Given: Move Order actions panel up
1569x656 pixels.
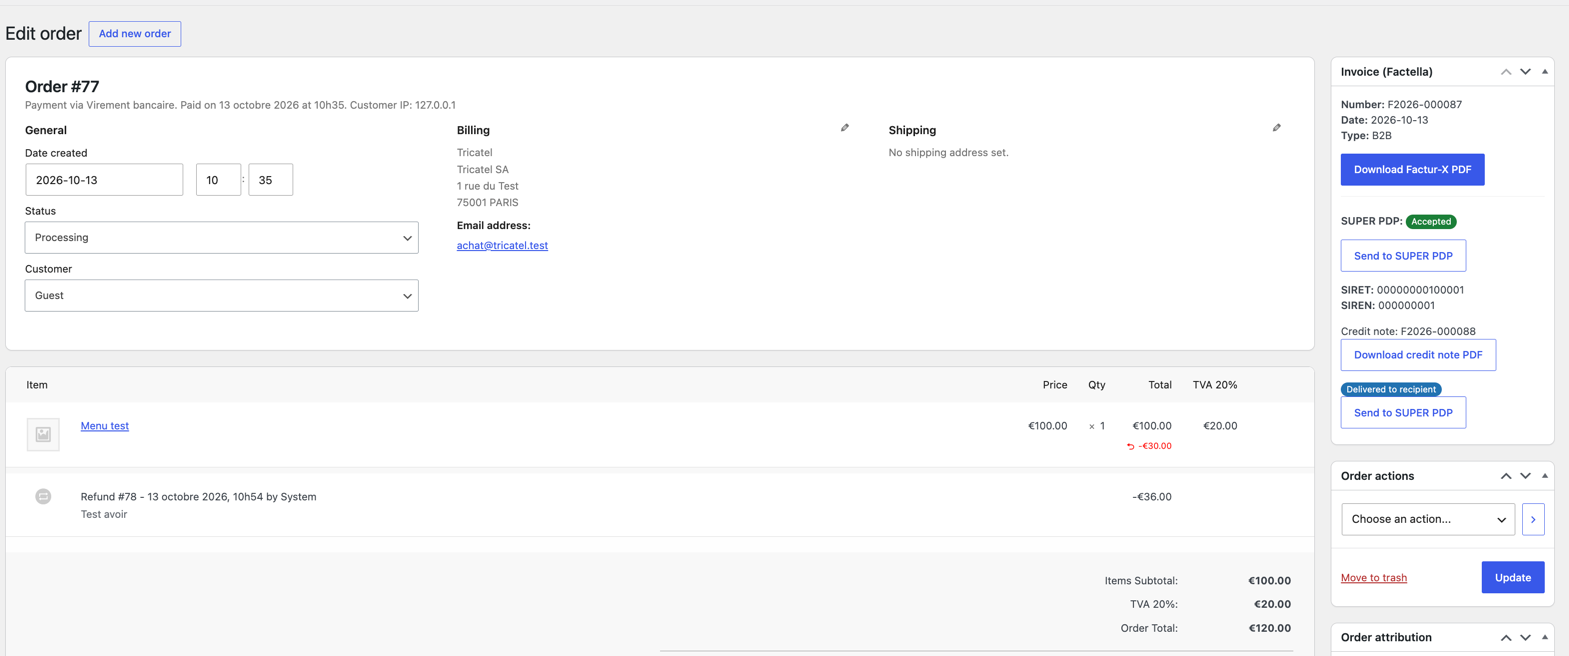Looking at the screenshot, I should pos(1506,476).
